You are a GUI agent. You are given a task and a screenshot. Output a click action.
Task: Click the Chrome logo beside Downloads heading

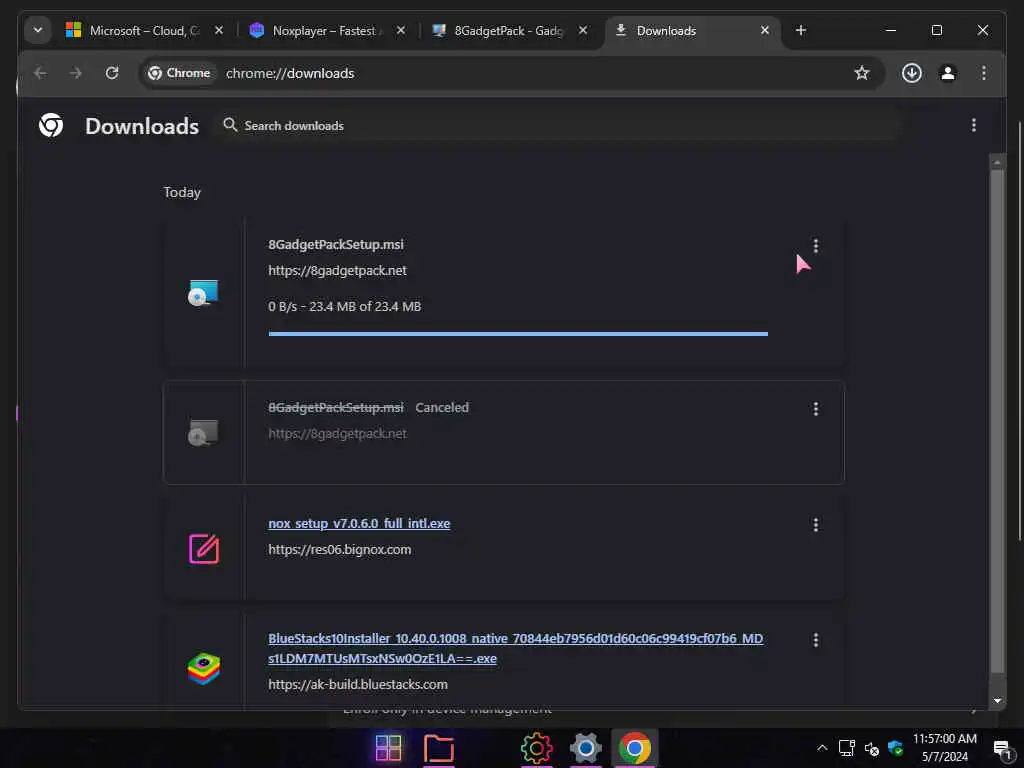coord(51,125)
